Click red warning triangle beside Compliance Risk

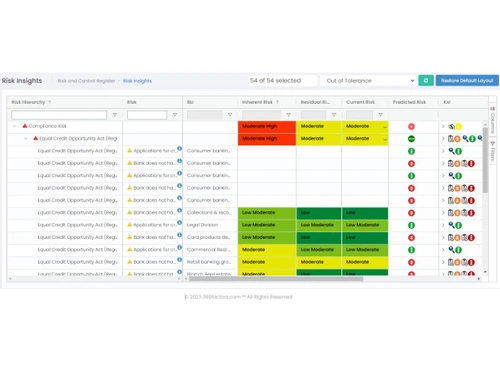pyautogui.click(x=25, y=126)
